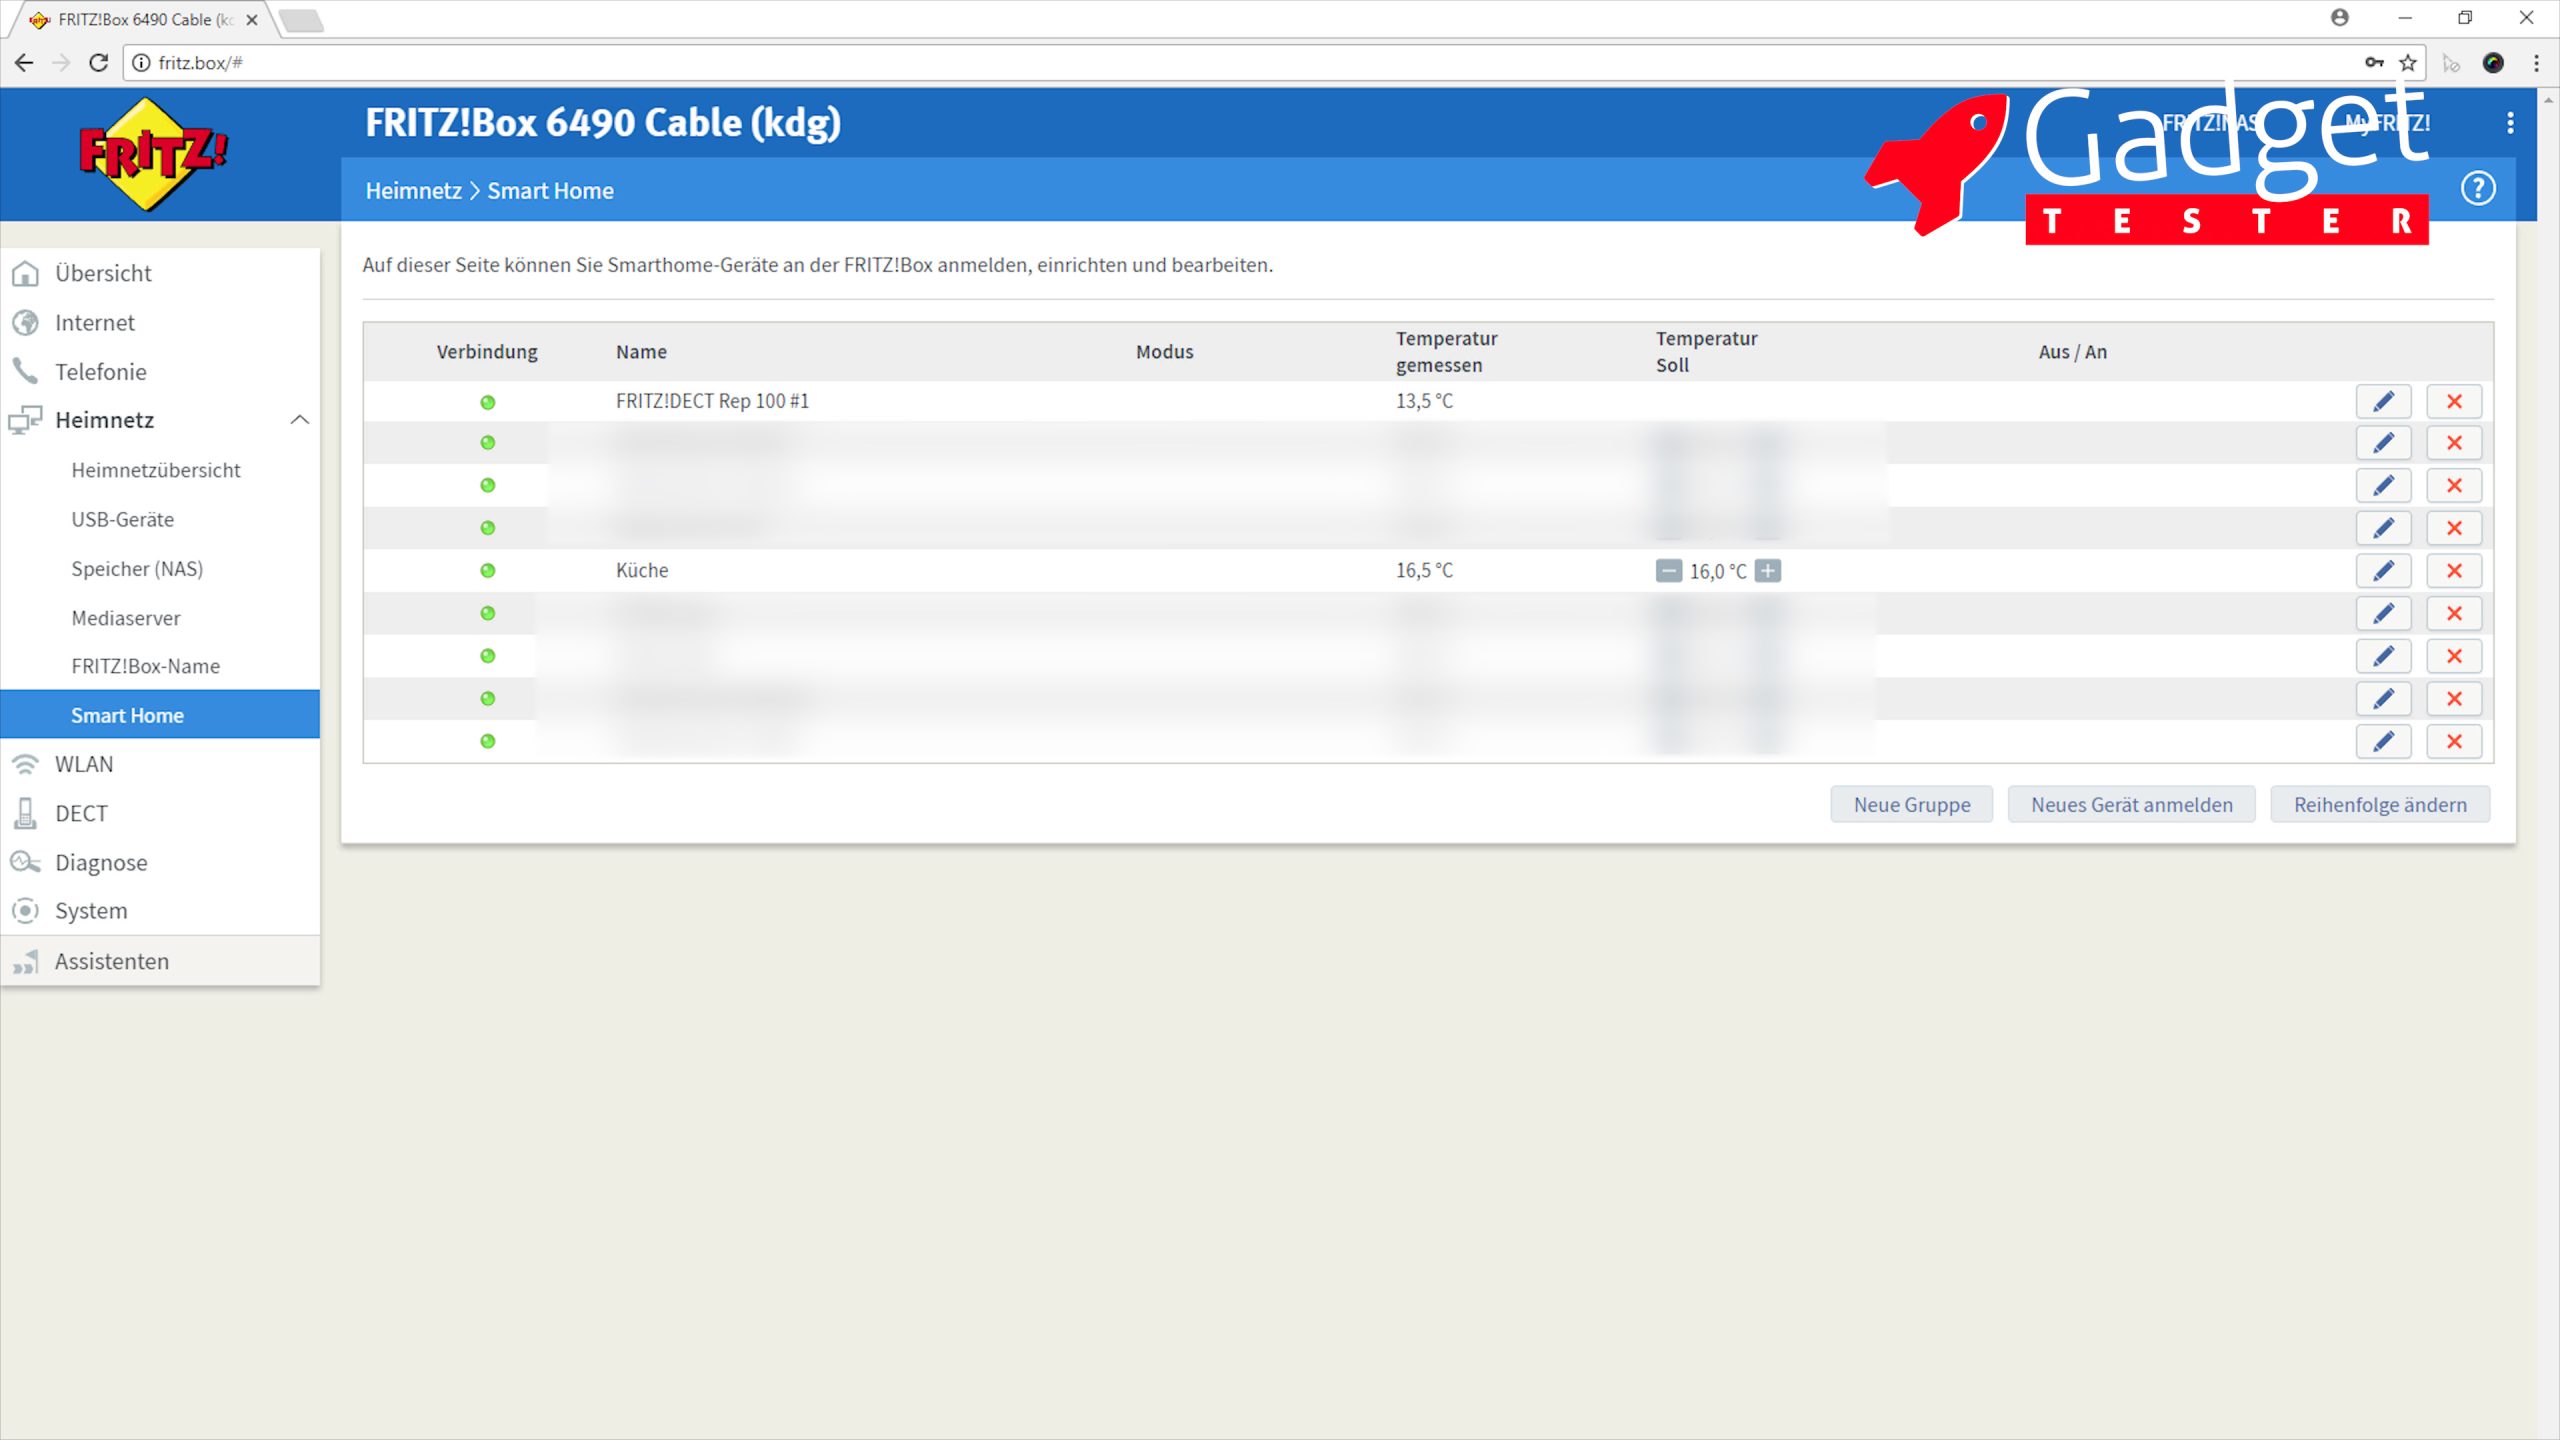This screenshot has width=2560, height=1440.
Task: Decrease Küche target temperature with minus
Action: coord(1668,571)
